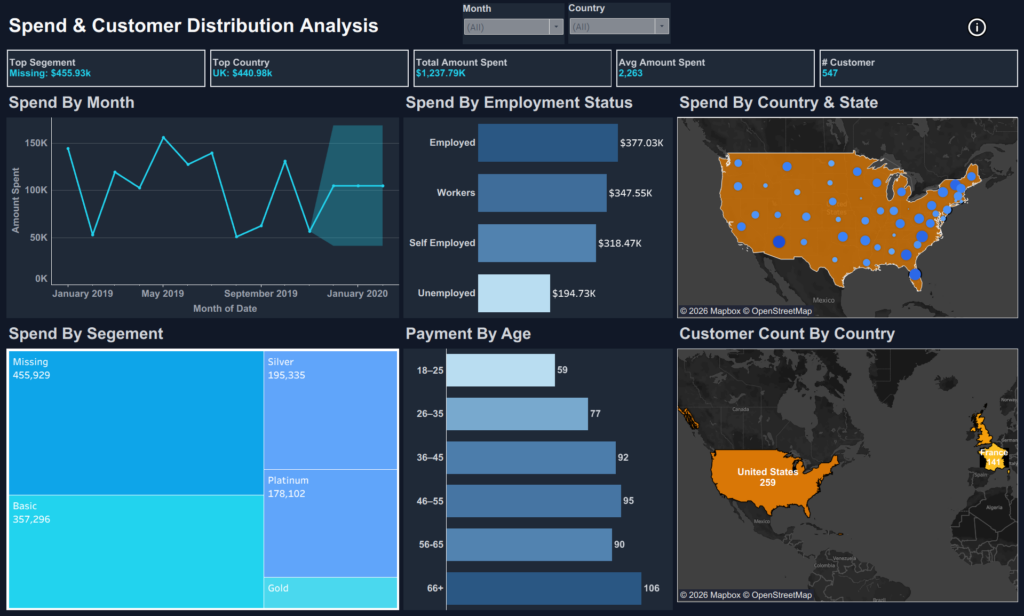This screenshot has height=616, width=1024.
Task: Click the United States 259 map label
Action: [767, 477]
